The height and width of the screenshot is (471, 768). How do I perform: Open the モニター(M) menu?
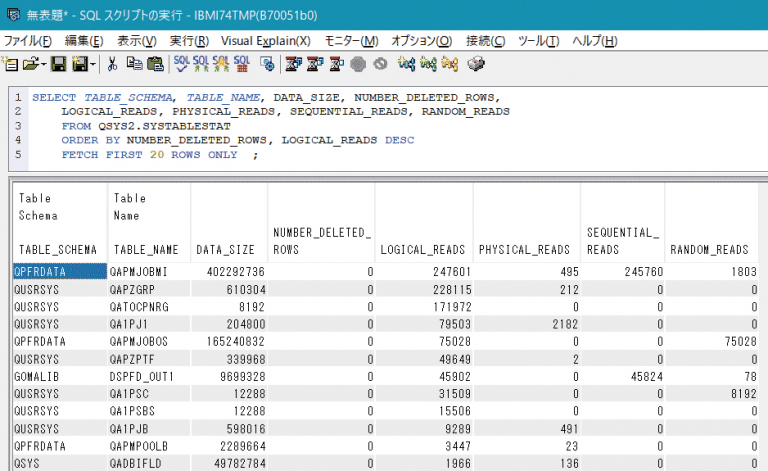pos(352,40)
